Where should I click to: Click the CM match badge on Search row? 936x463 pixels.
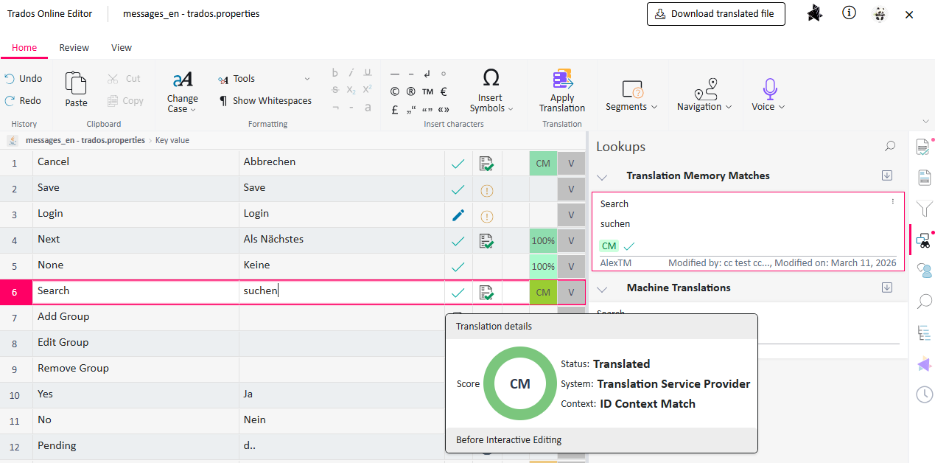[543, 292]
